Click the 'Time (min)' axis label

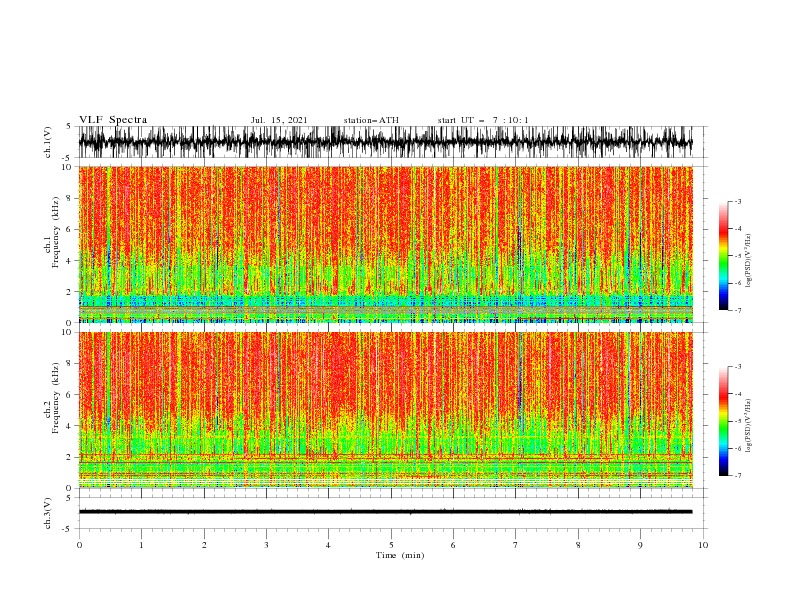400,555
